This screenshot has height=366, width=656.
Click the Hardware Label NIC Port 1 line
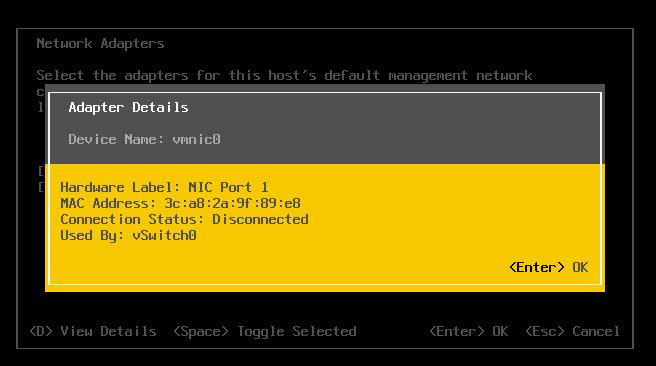pyautogui.click(x=164, y=187)
